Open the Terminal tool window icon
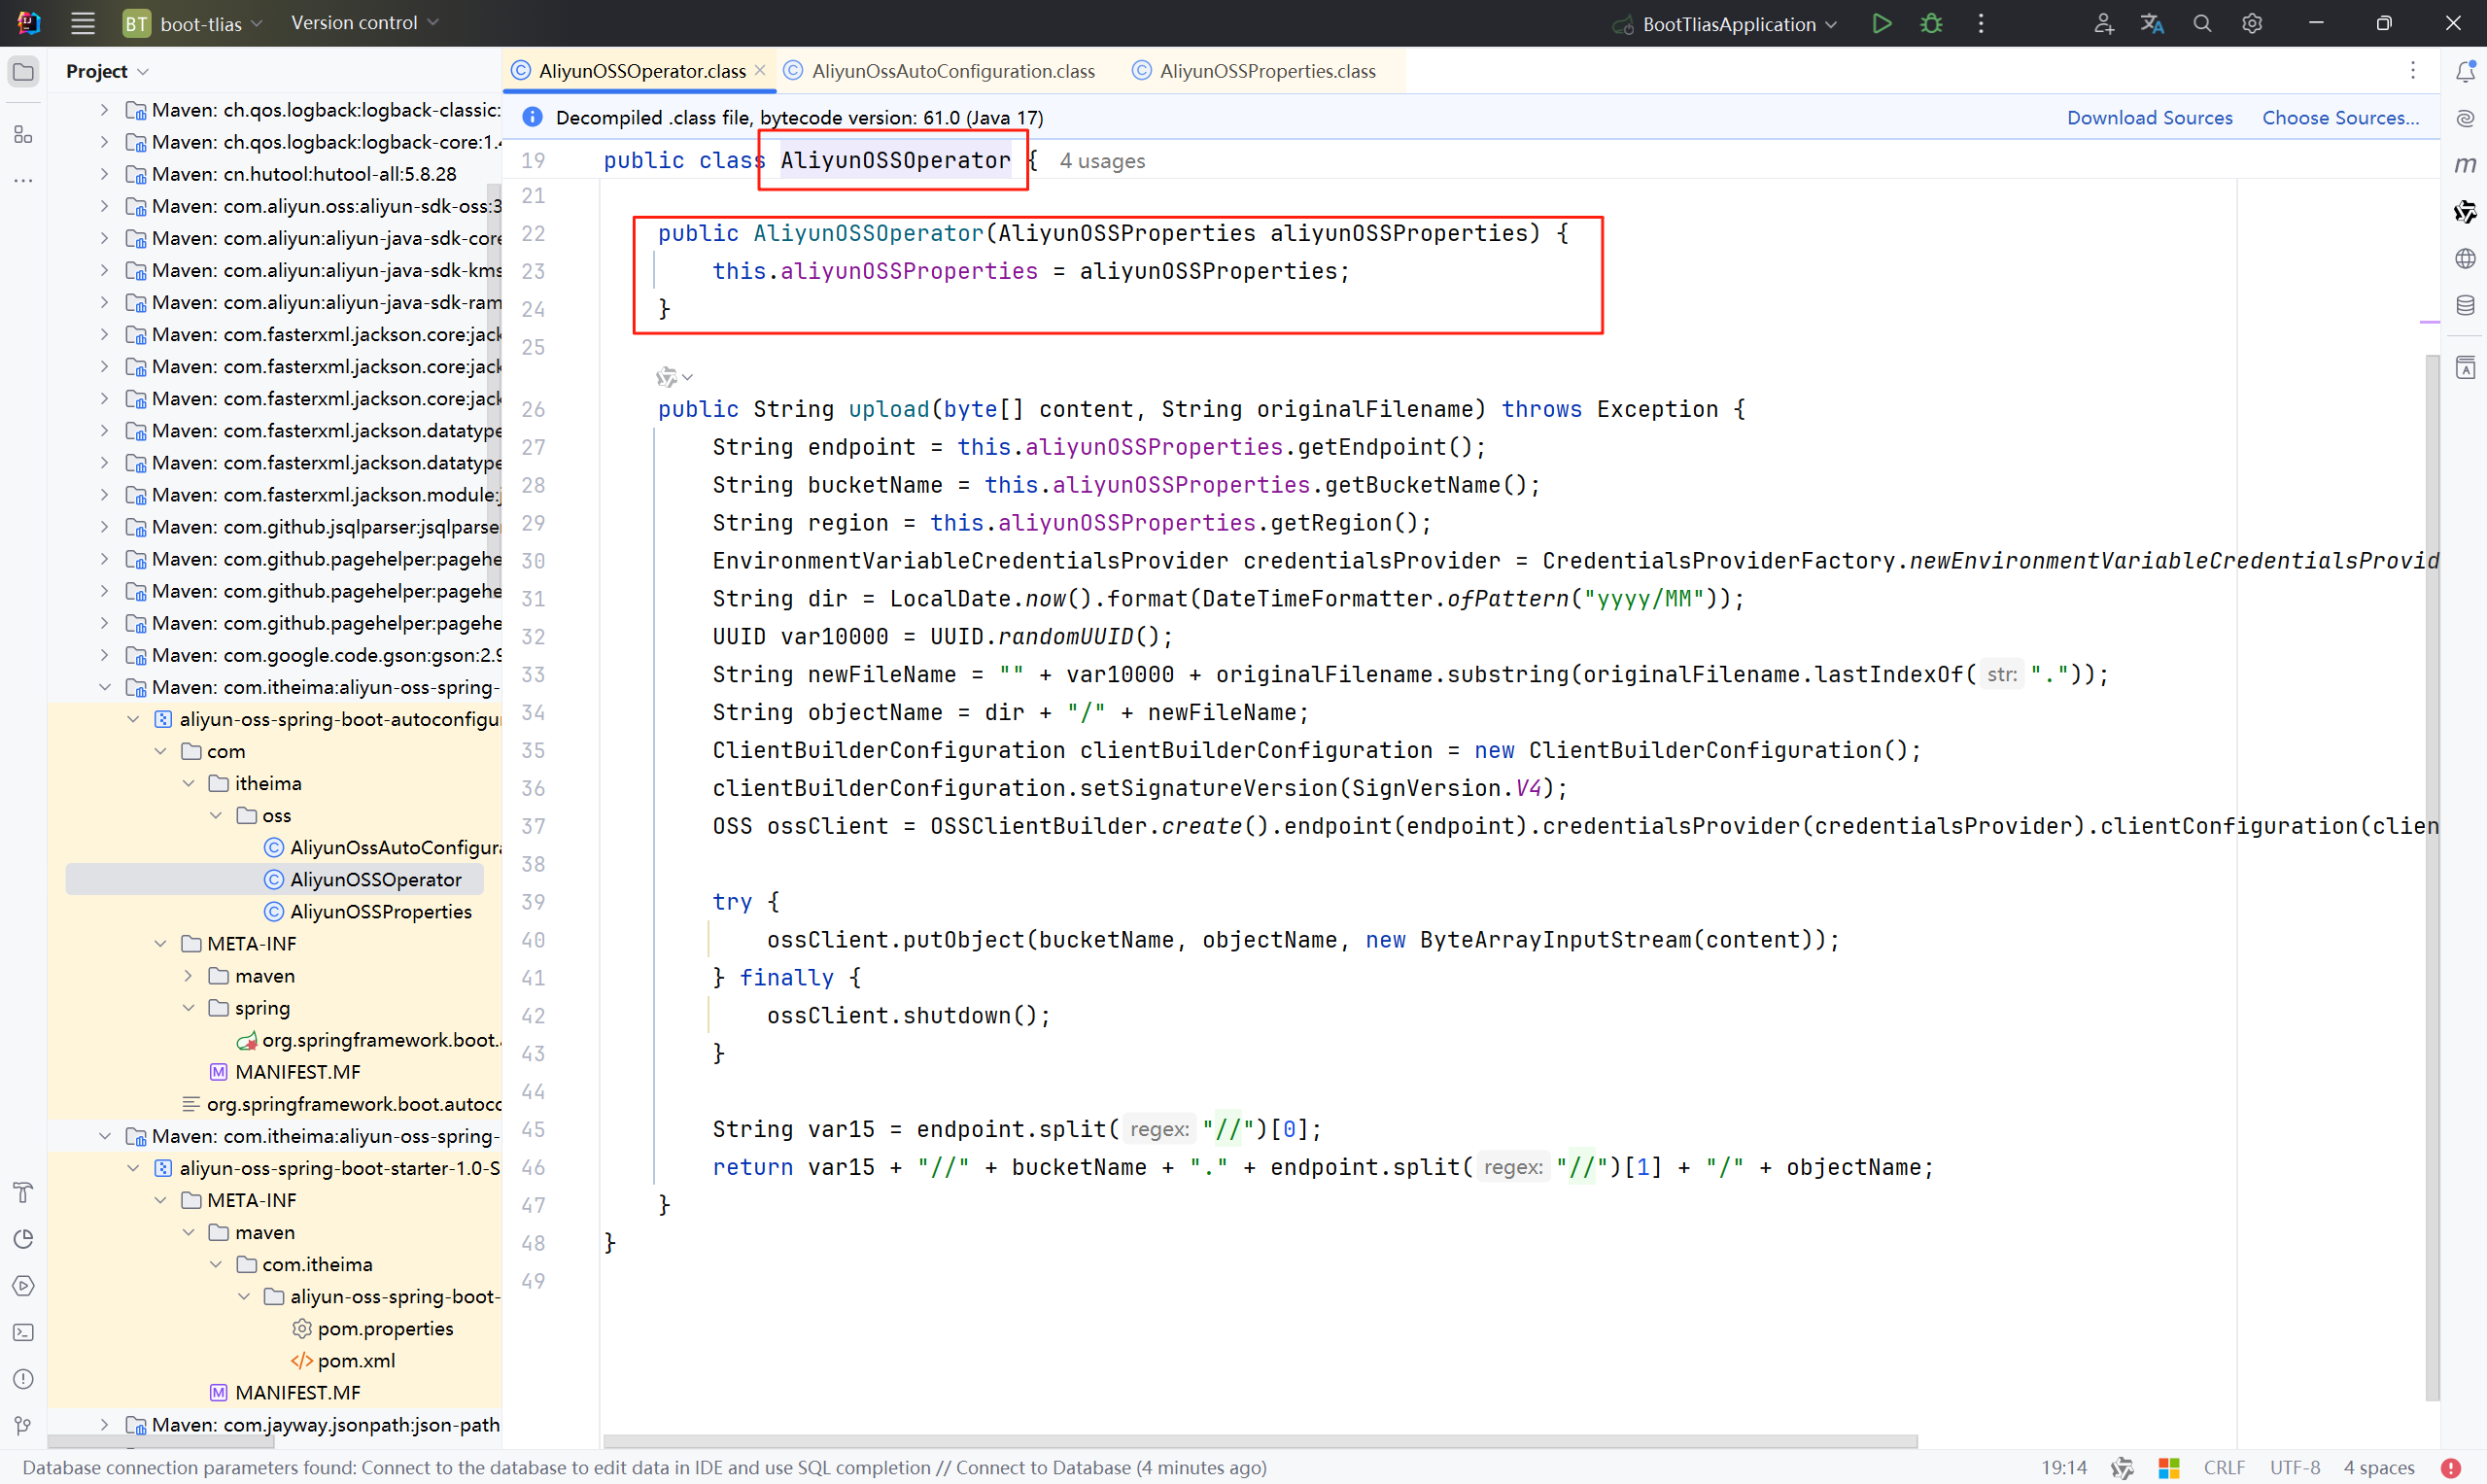2487x1484 pixels. (23, 1332)
